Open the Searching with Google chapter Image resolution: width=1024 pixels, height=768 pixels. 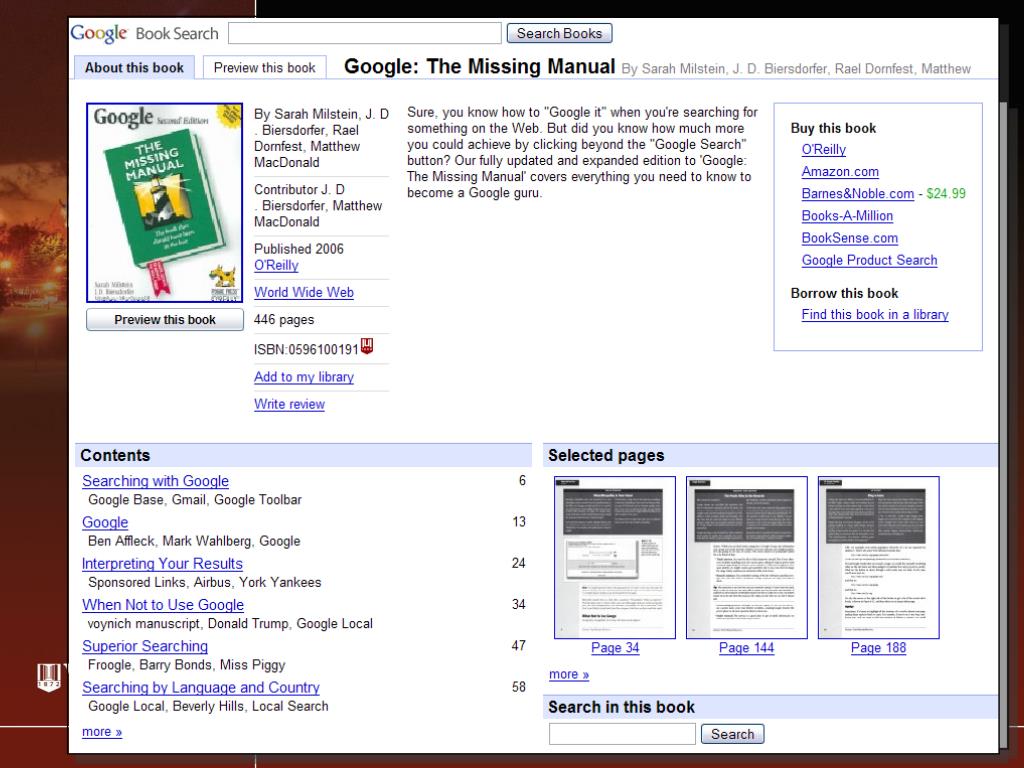coord(155,481)
